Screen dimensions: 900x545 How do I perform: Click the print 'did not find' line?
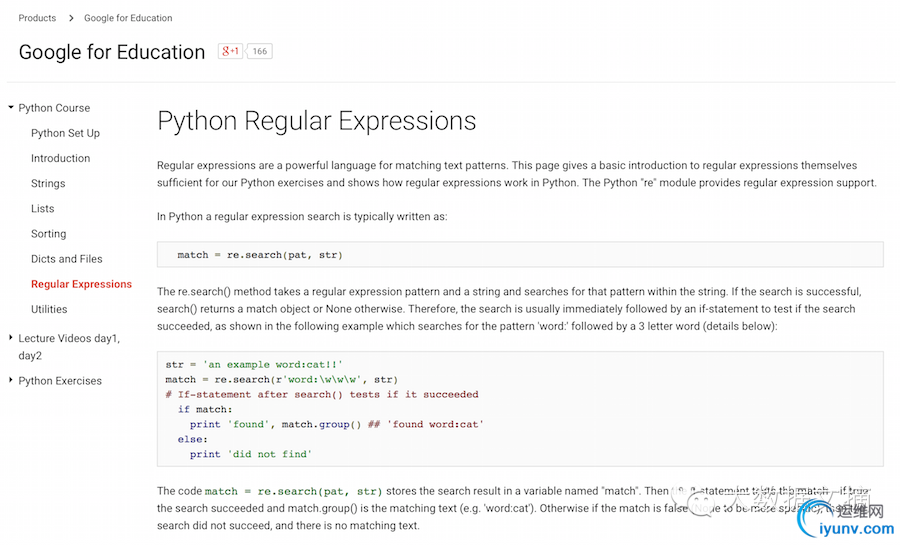pos(251,454)
